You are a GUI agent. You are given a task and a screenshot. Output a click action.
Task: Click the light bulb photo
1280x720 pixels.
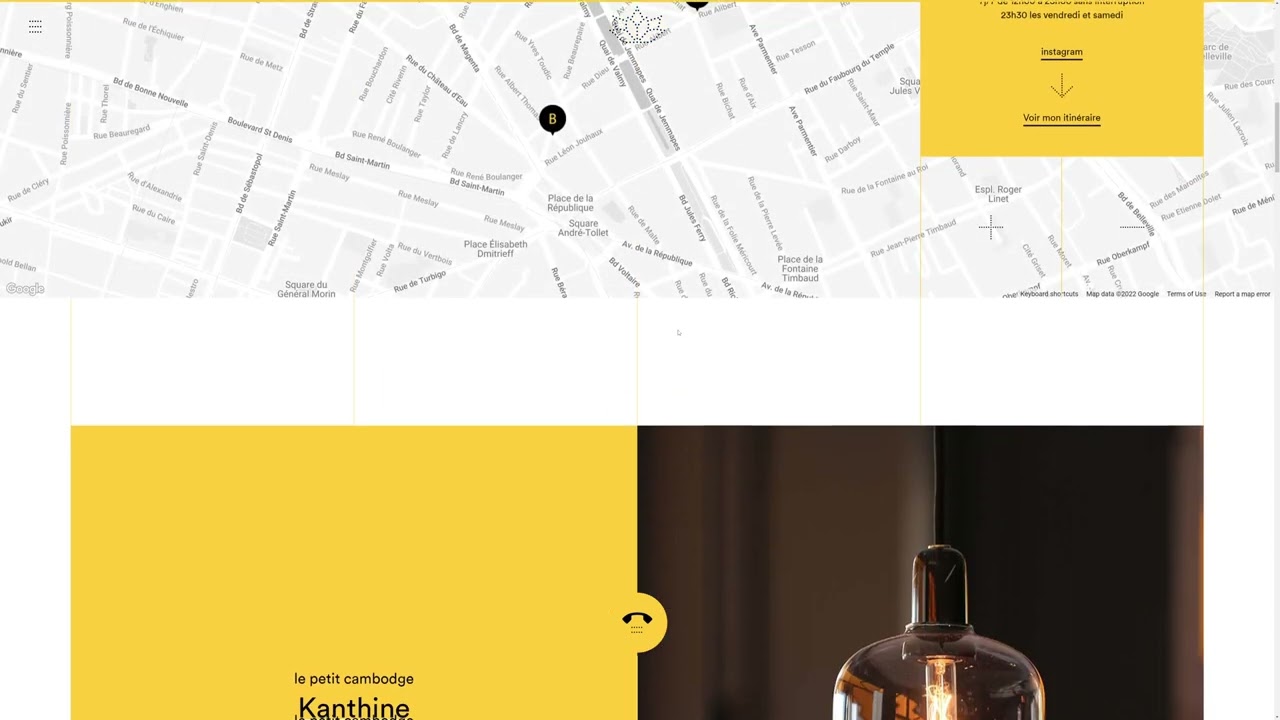point(920,572)
